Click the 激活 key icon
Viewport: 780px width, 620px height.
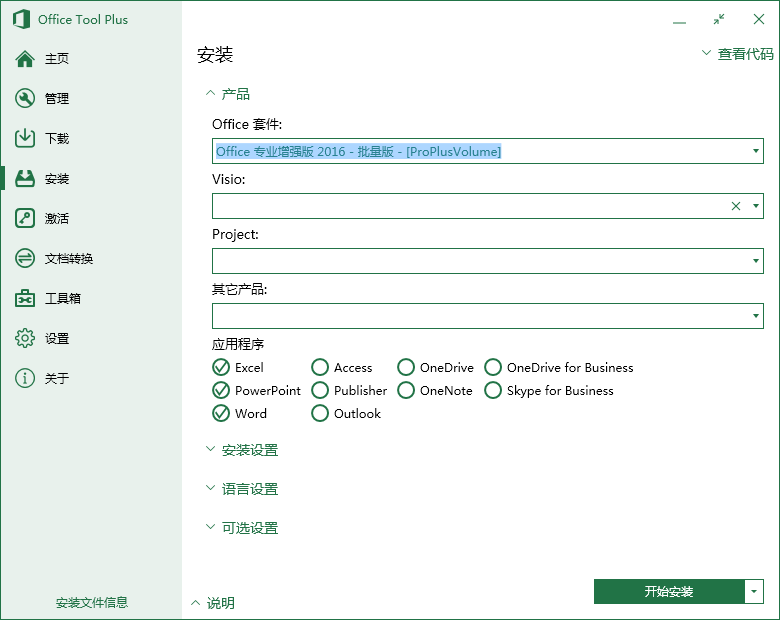25,219
